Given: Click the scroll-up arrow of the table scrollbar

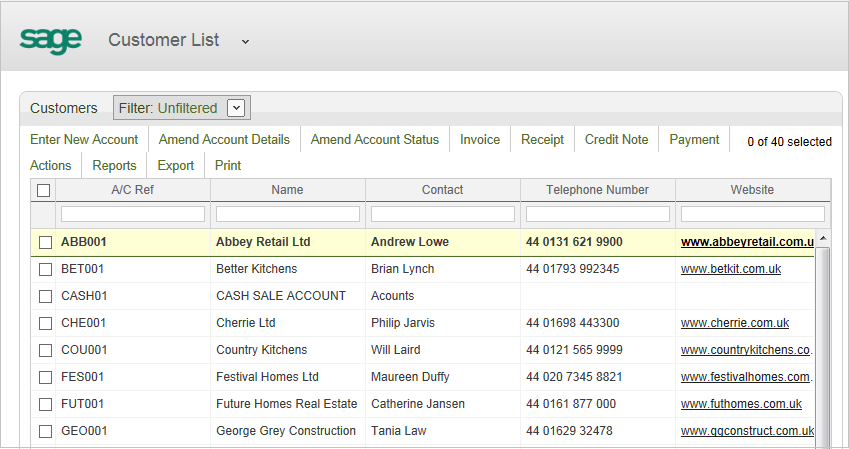Looking at the screenshot, I should click(x=823, y=239).
